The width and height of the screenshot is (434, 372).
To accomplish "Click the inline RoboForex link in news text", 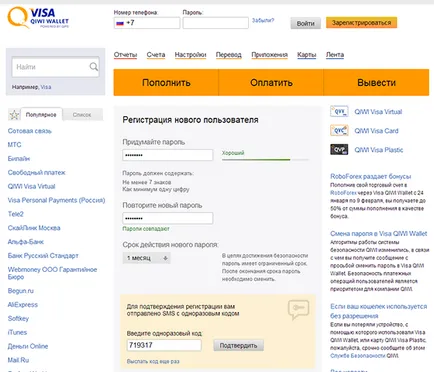I will (343, 193).
